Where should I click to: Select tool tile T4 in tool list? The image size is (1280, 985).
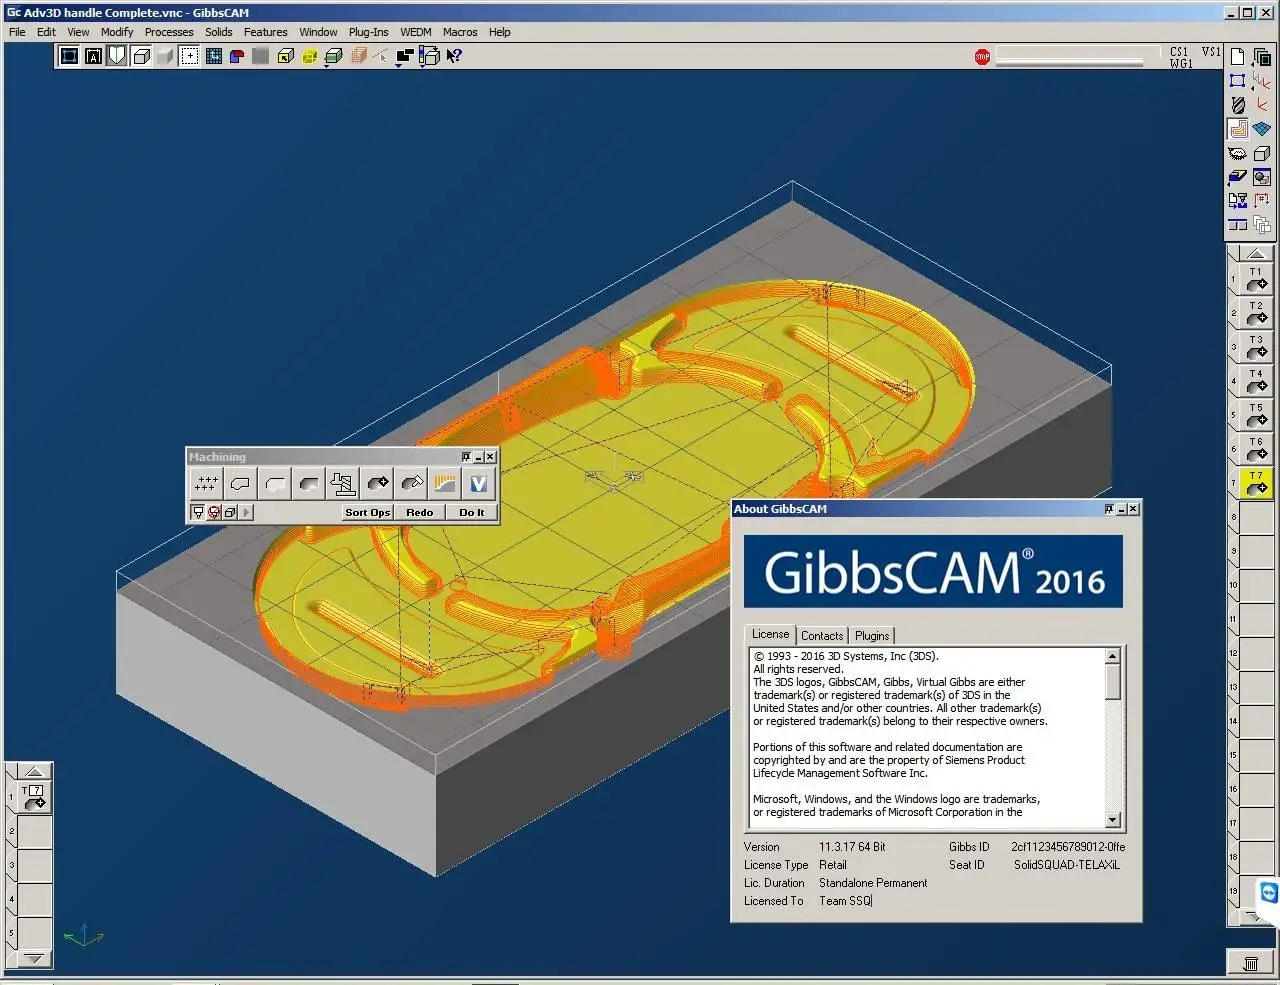[x=1256, y=381]
